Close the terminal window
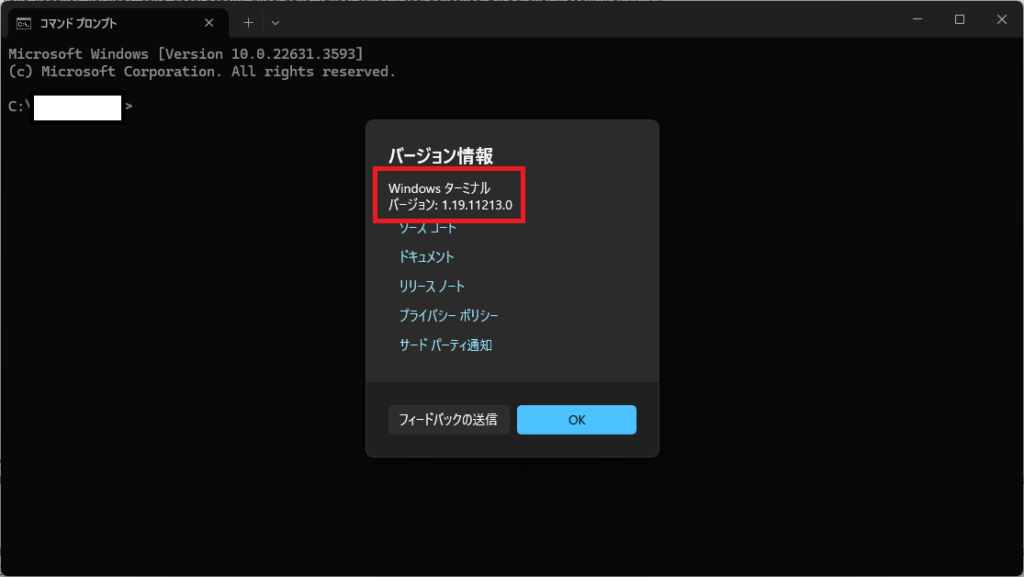 (1002, 20)
